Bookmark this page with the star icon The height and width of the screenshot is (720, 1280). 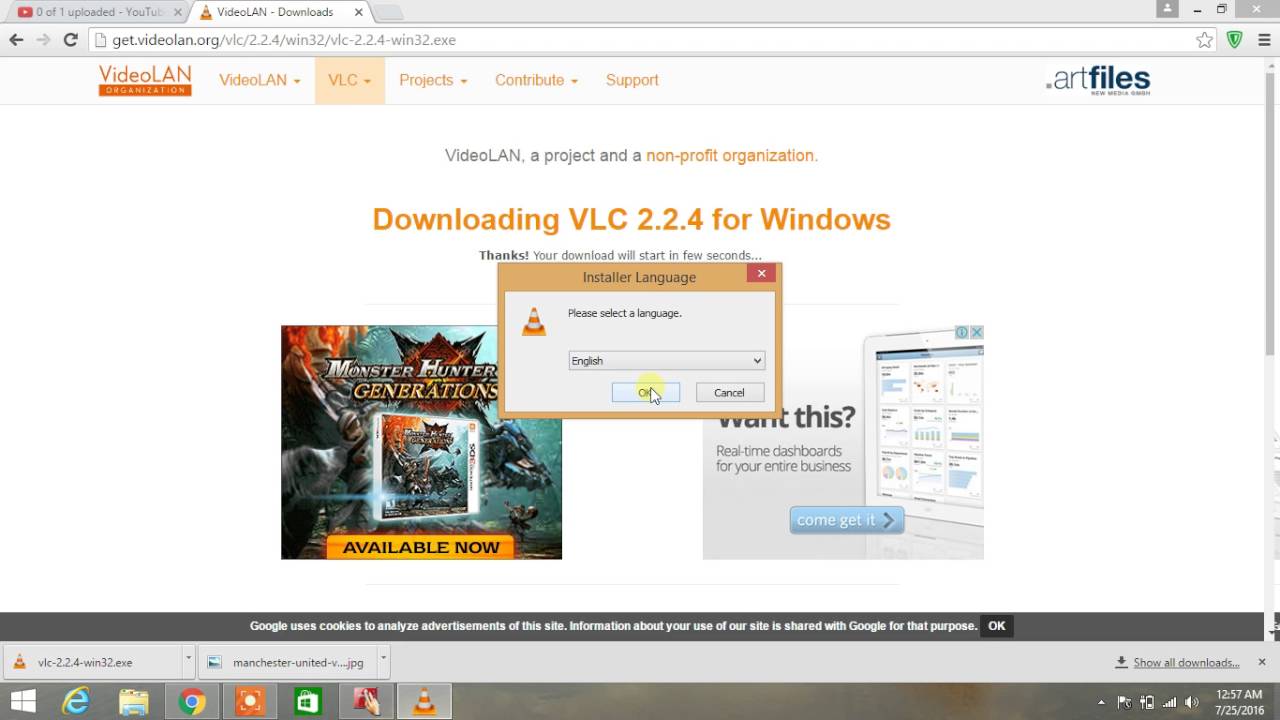coord(1204,40)
